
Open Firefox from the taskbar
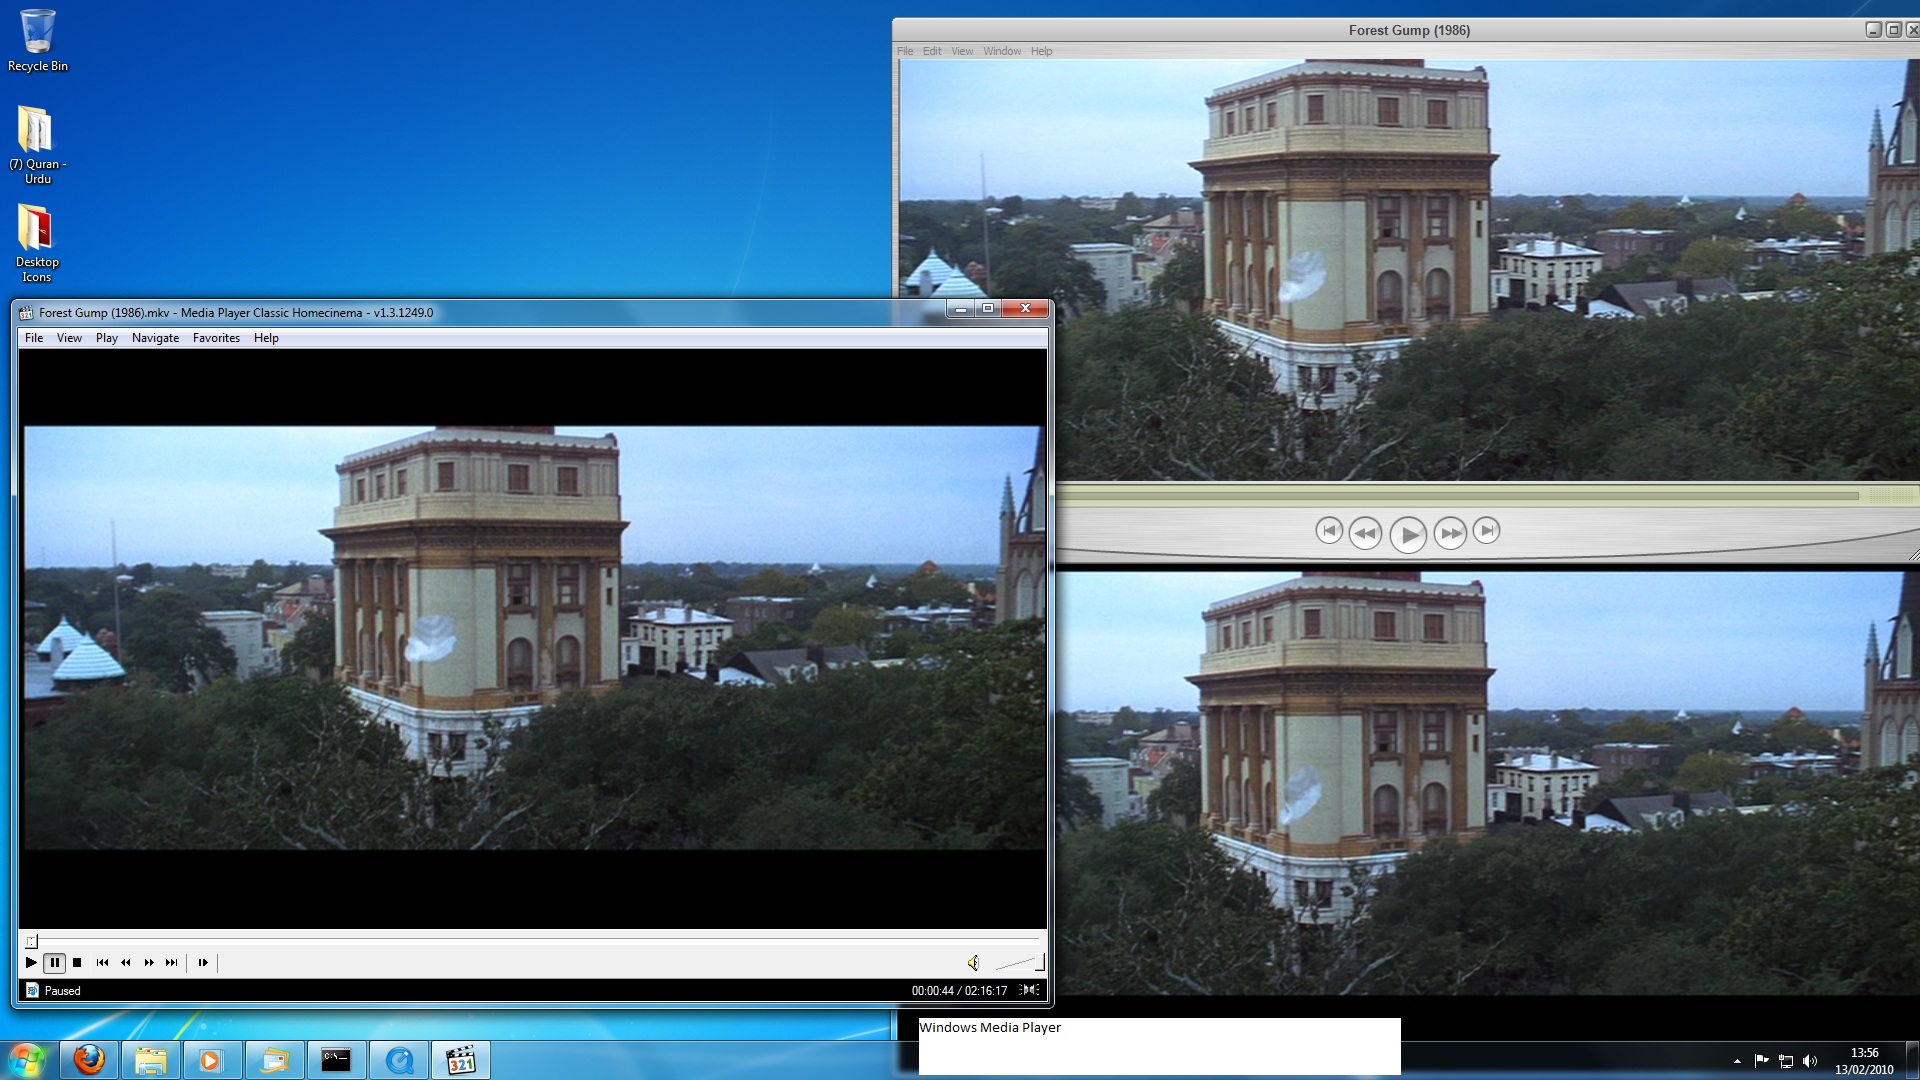[89, 1060]
